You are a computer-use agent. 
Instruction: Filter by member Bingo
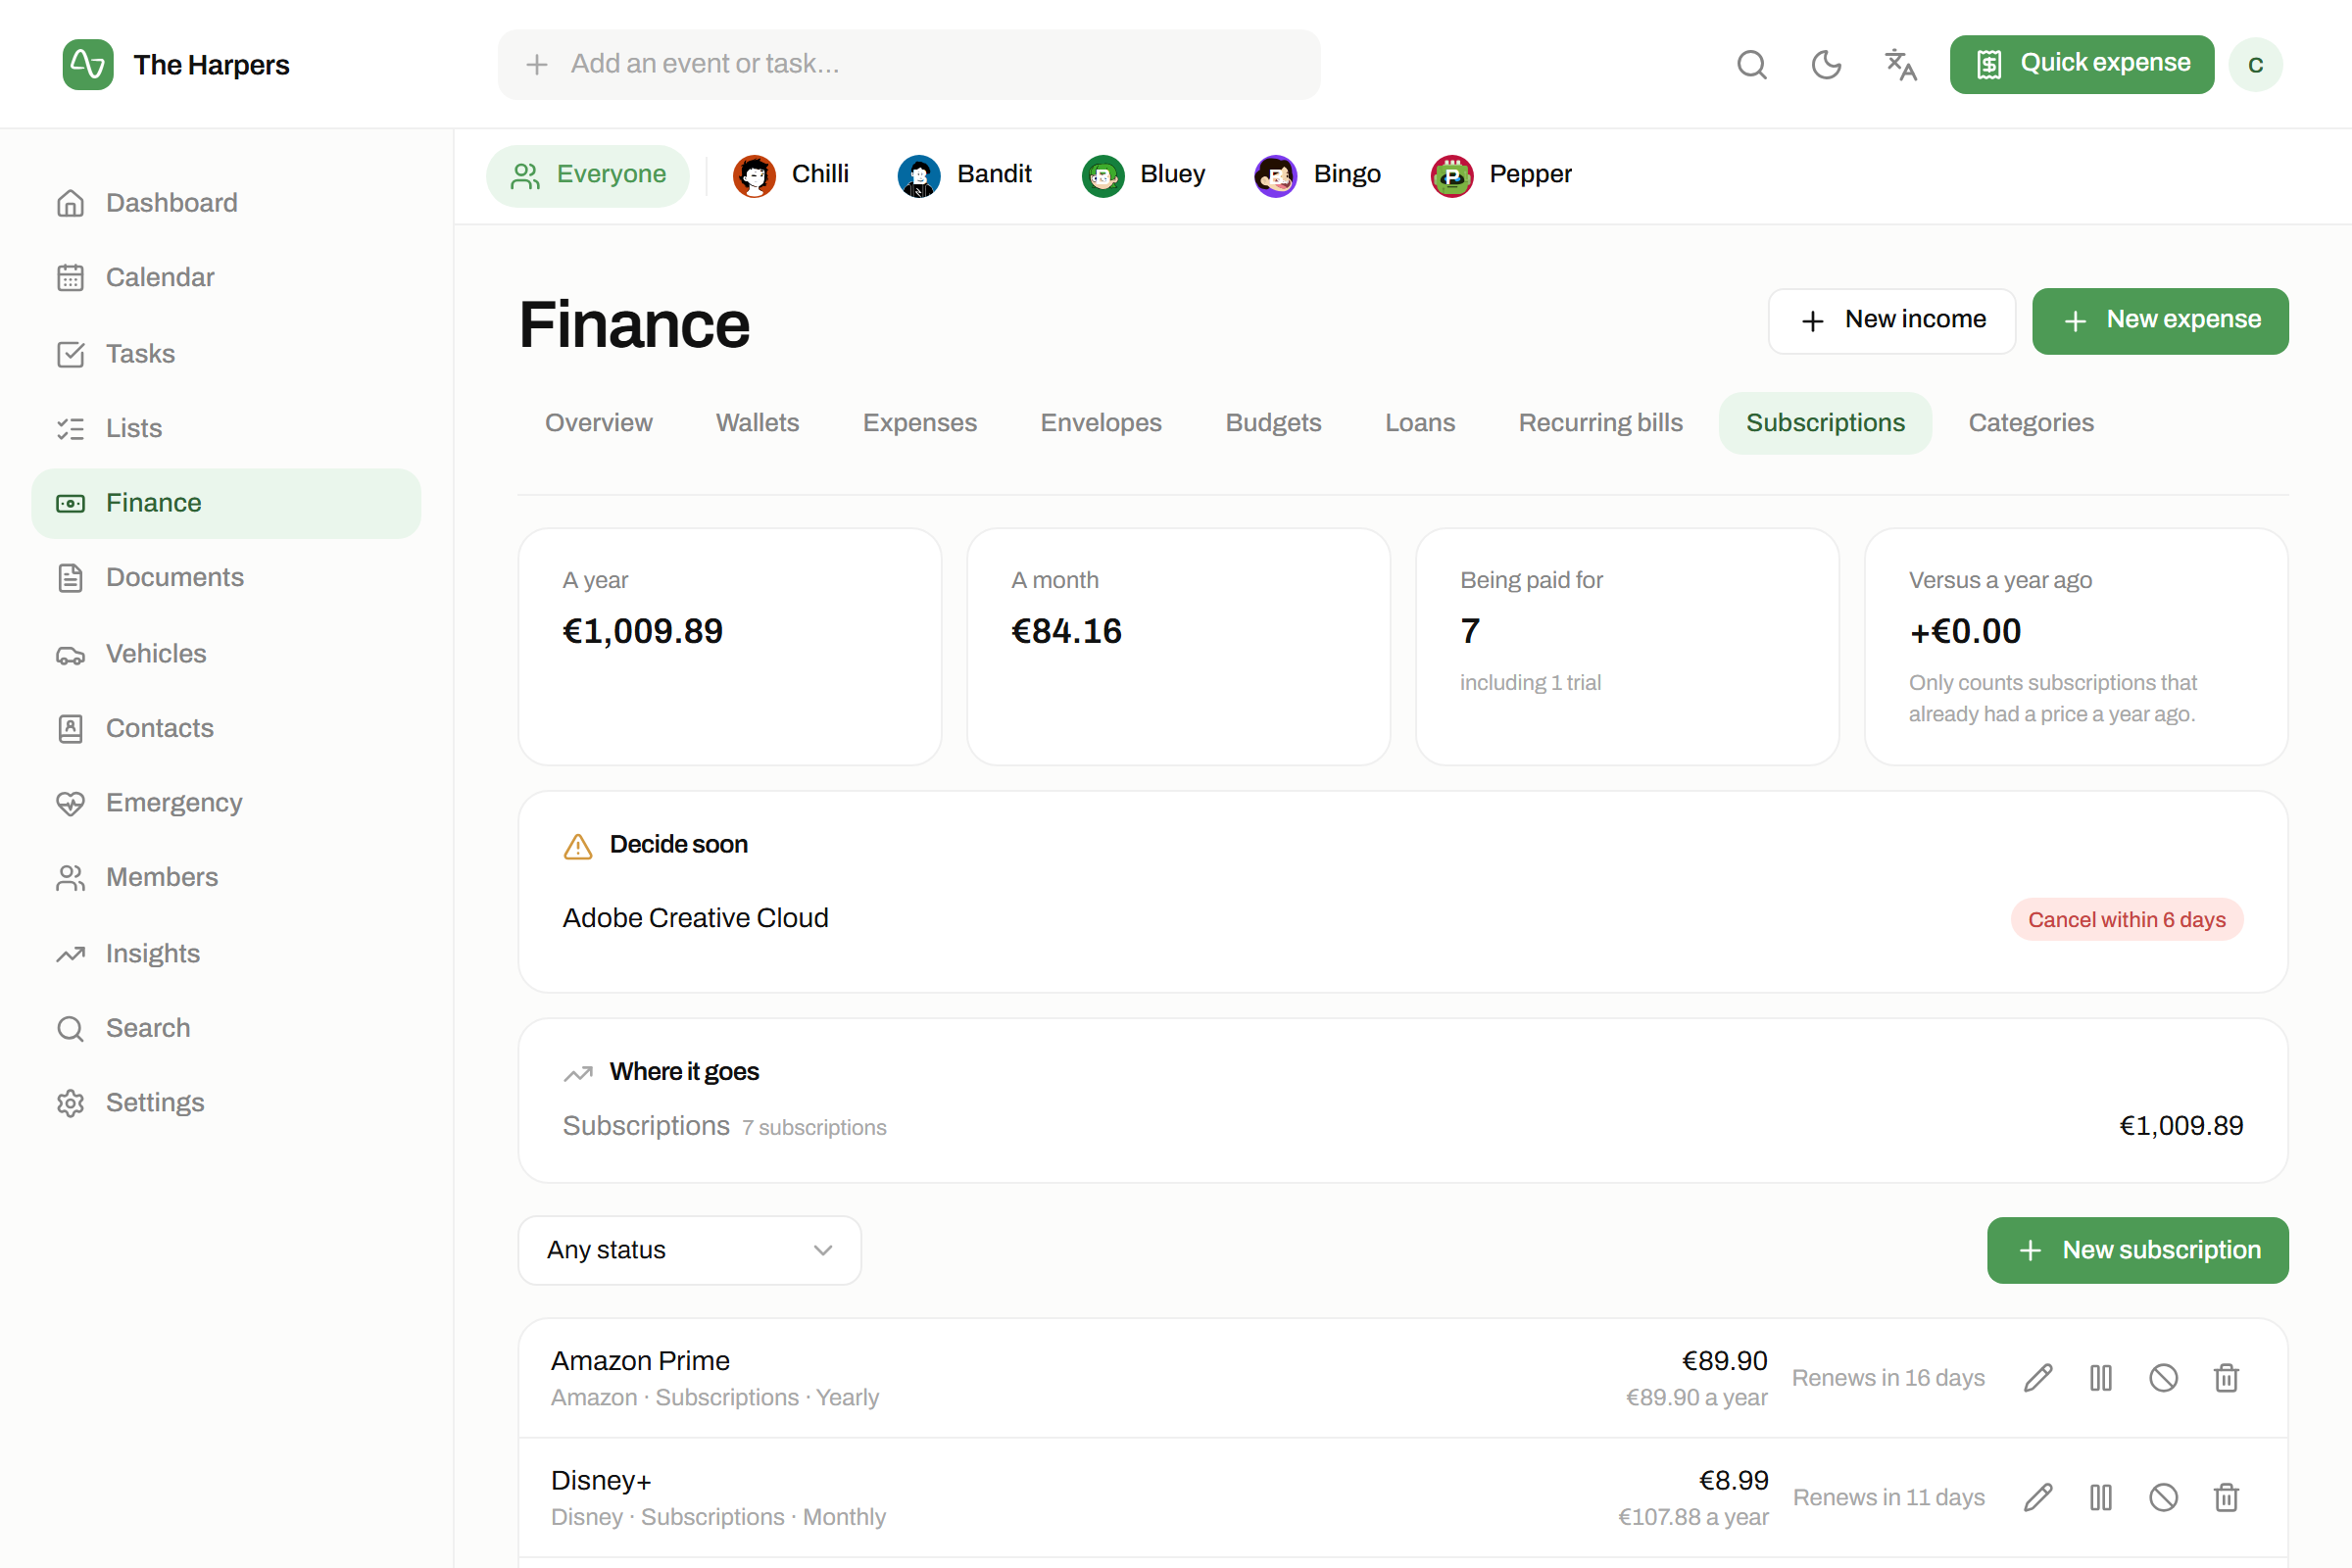click(1318, 175)
